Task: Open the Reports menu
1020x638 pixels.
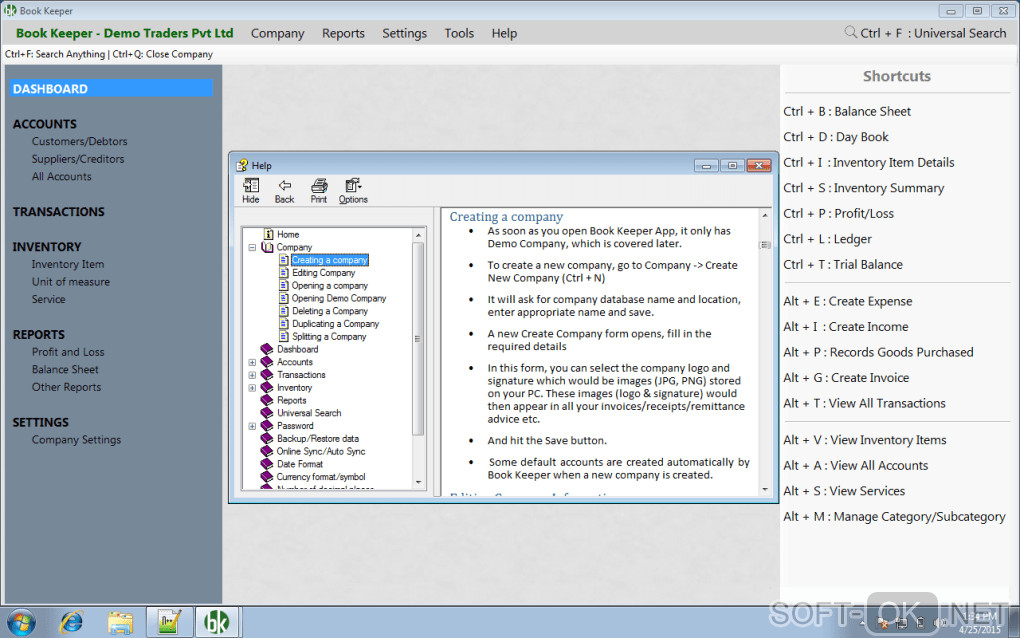Action: pos(343,33)
